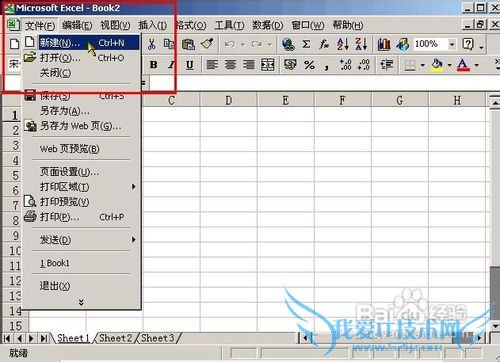The height and width of the screenshot is (362, 500).
Task: Toggle Underline formatting
Action: 190,65
